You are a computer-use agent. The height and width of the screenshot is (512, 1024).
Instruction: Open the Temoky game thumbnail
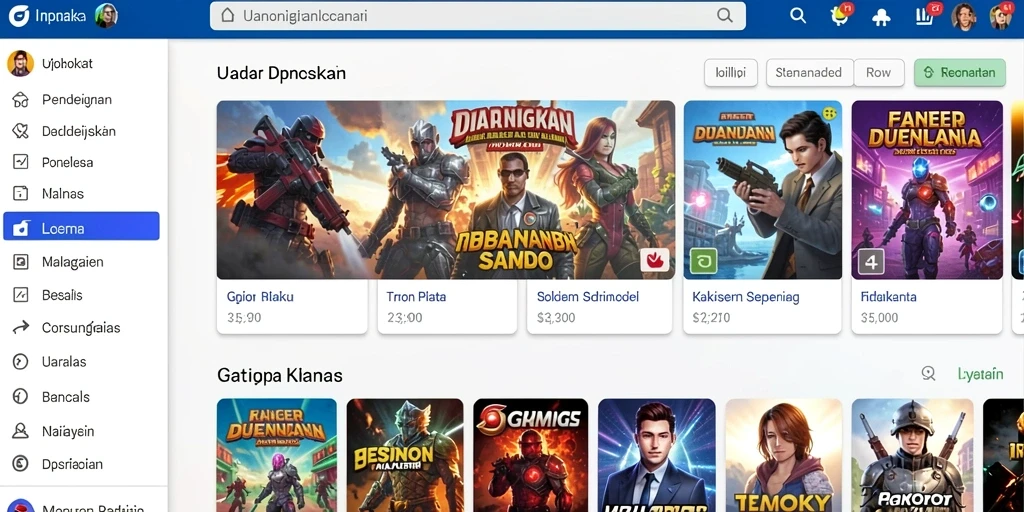(x=784, y=455)
